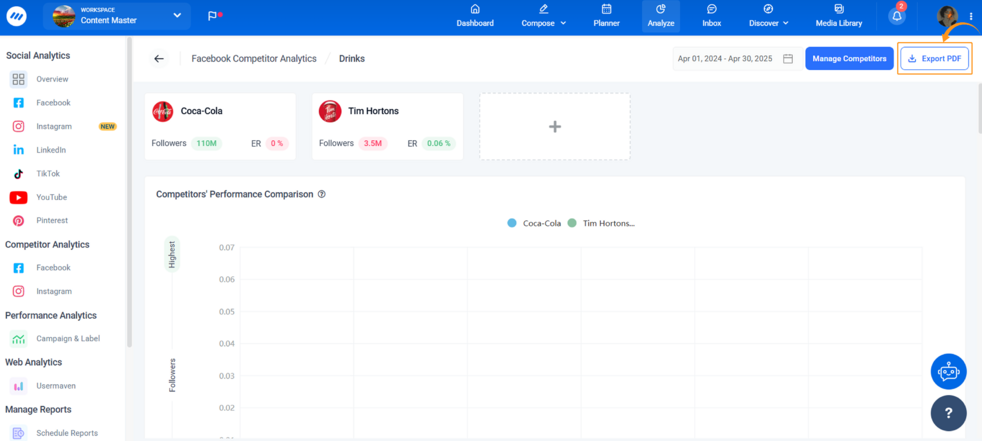Open the three-dot menu beside avatar
The height and width of the screenshot is (441, 982).
tap(971, 16)
